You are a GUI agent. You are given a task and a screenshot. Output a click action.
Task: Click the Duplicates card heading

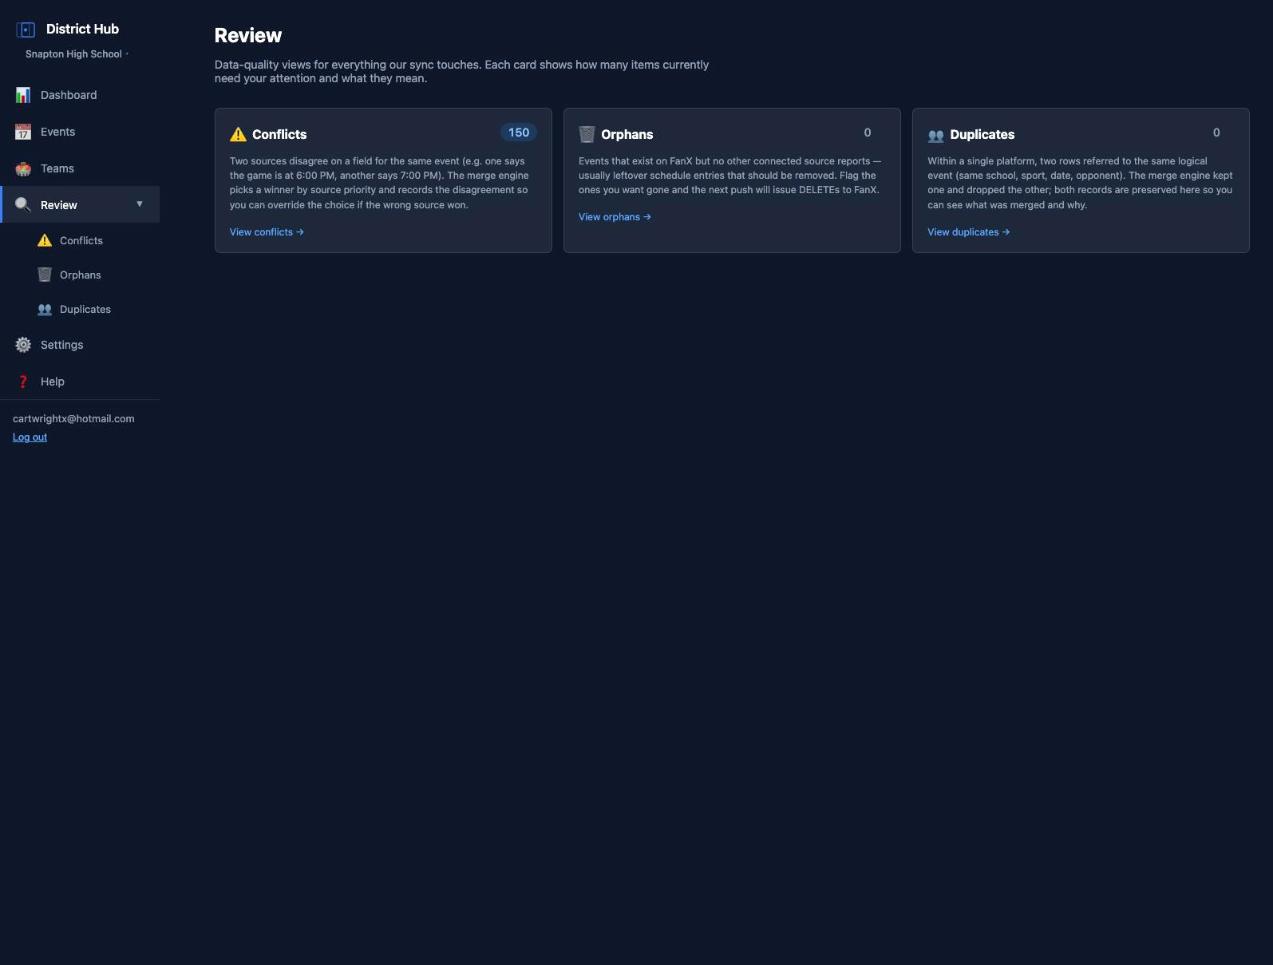[x=982, y=134]
